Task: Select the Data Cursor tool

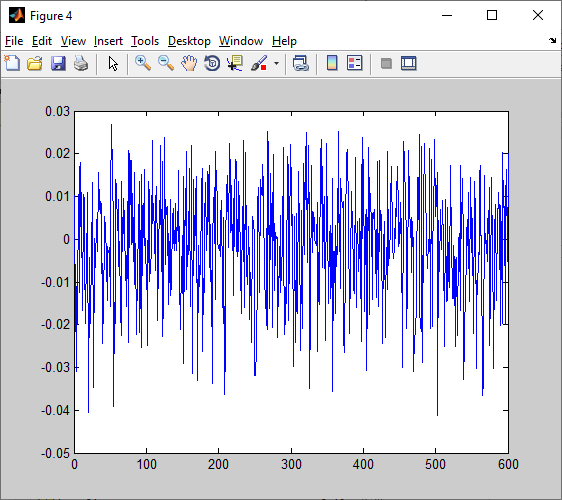Action: (x=235, y=63)
